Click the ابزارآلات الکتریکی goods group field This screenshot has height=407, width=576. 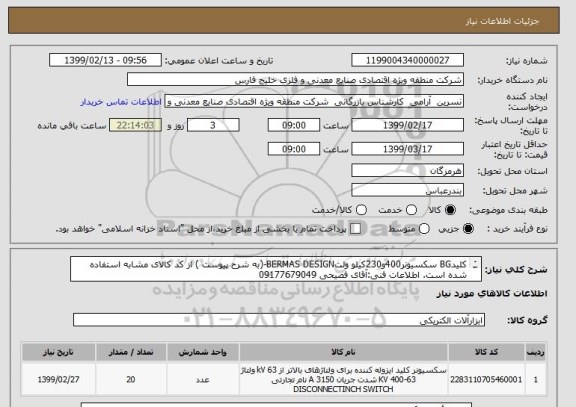point(279,320)
